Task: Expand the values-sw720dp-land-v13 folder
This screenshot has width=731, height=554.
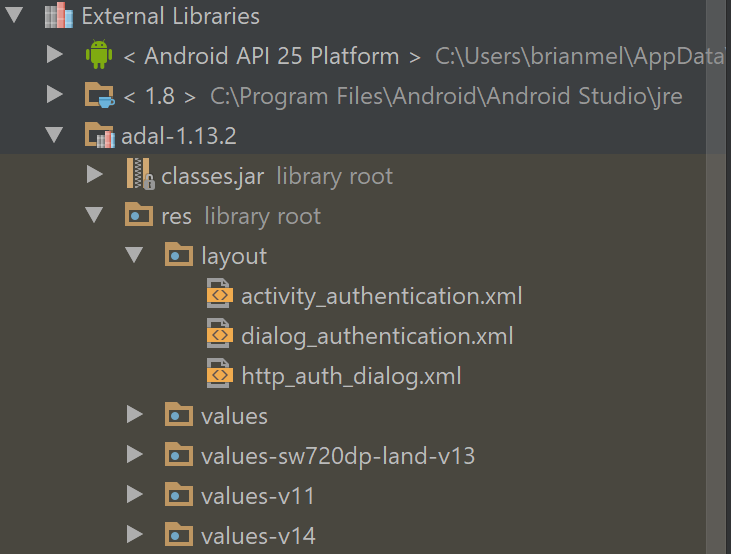Action: pos(135,455)
